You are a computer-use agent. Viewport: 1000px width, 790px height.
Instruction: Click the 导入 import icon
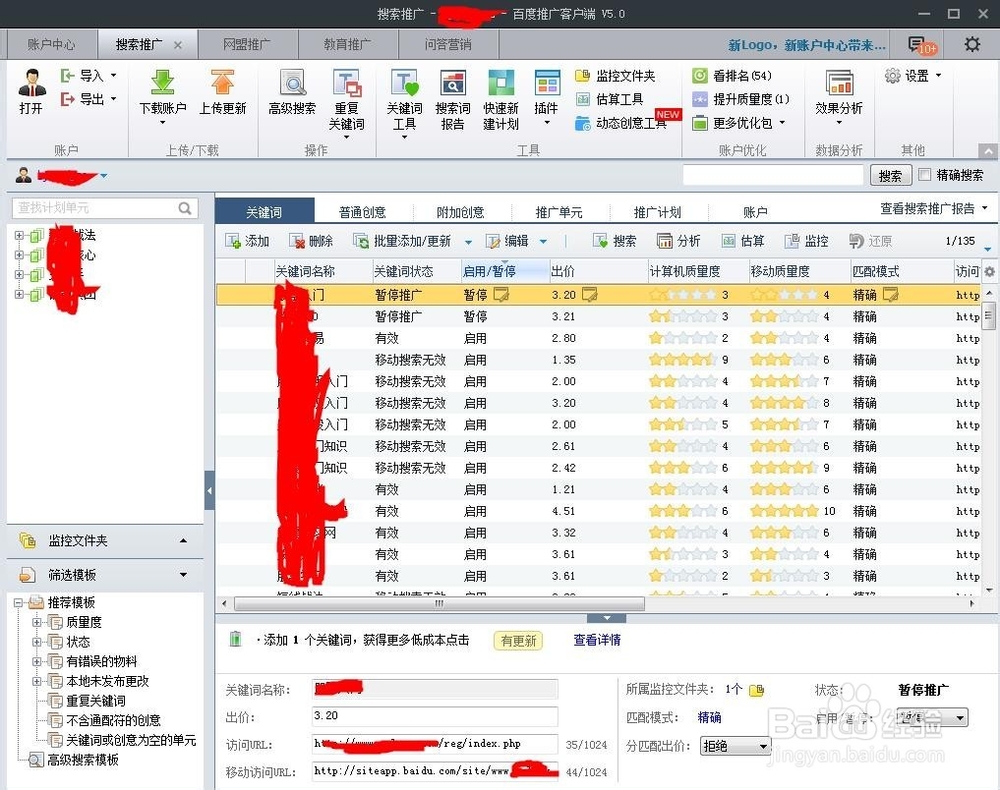[68, 76]
